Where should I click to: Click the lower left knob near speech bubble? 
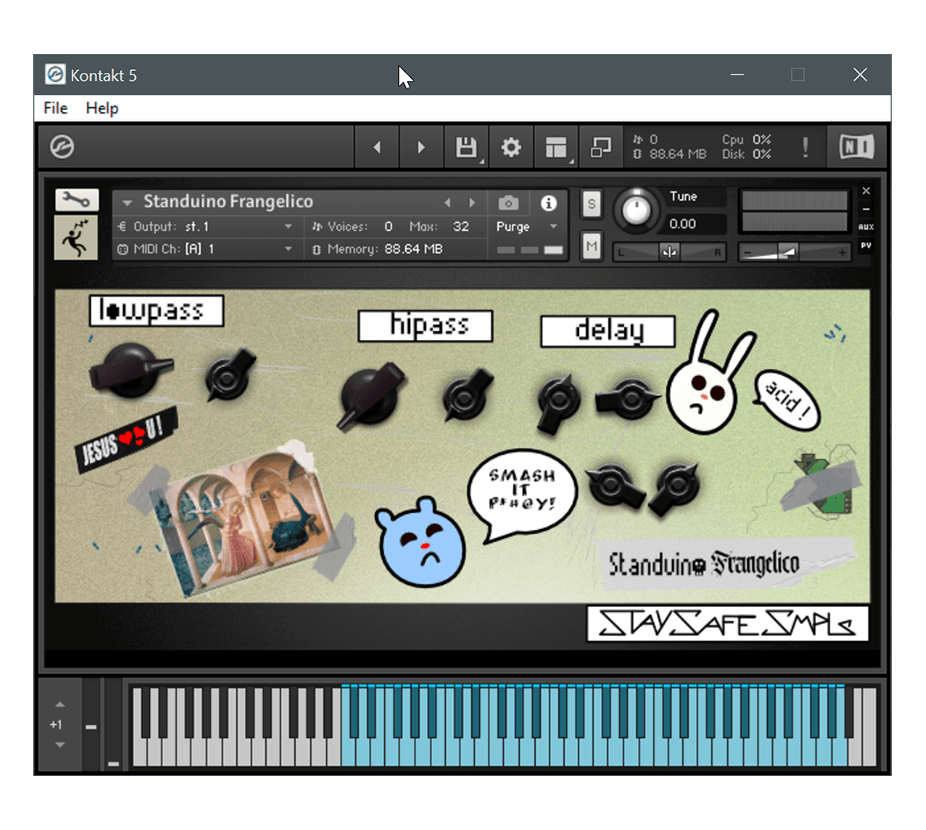613,486
